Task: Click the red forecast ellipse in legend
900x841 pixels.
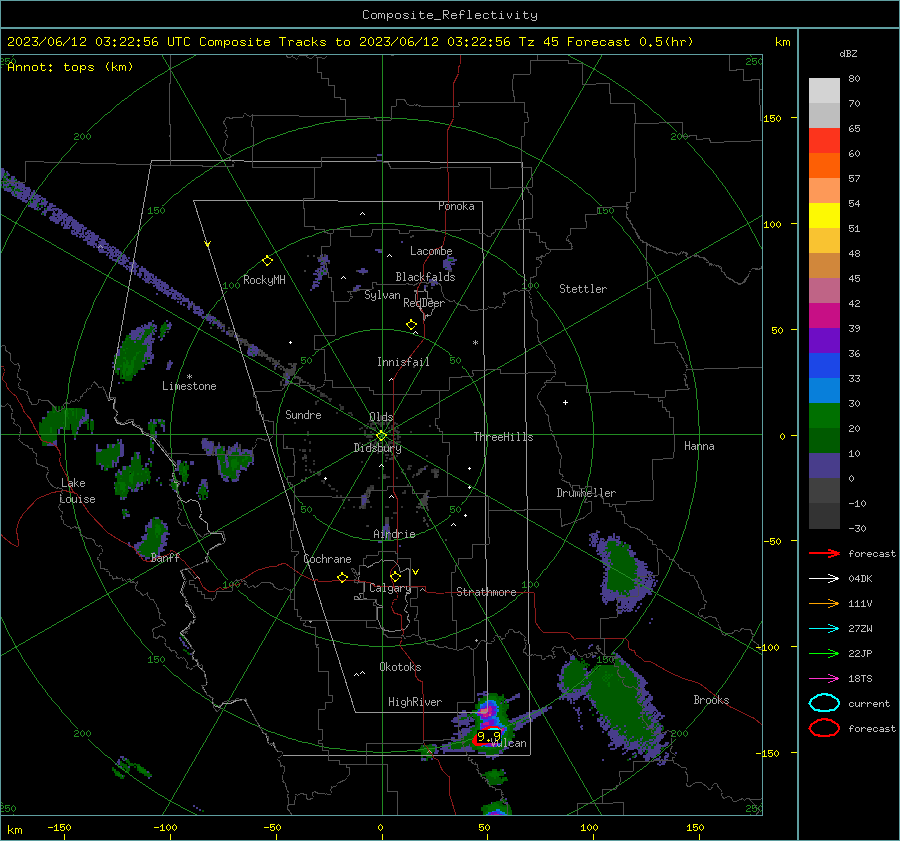Action: [x=824, y=728]
